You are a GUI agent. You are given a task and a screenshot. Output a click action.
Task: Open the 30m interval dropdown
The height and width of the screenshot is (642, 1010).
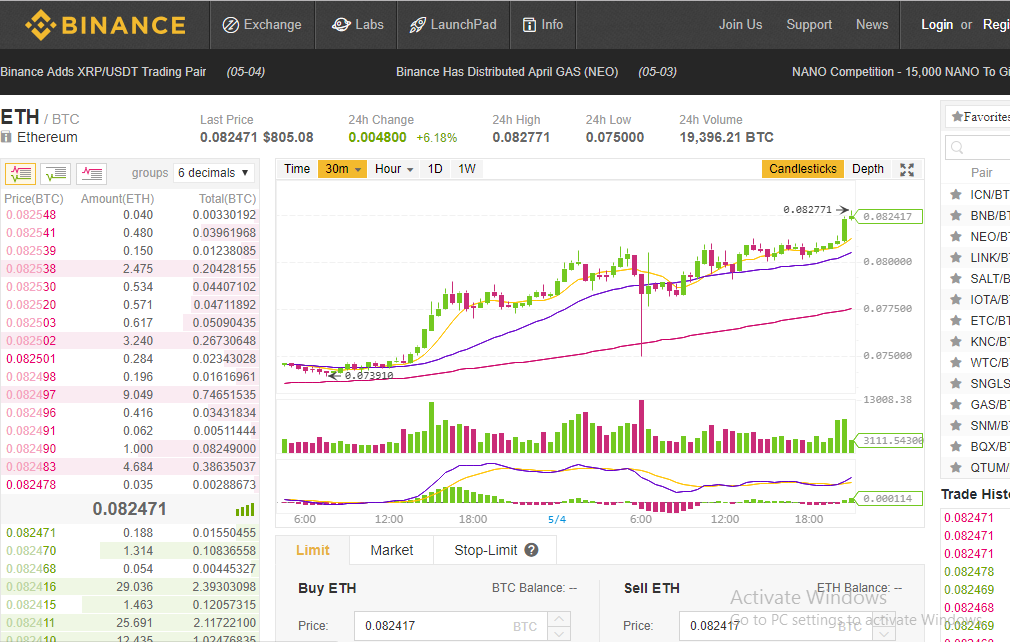point(343,169)
